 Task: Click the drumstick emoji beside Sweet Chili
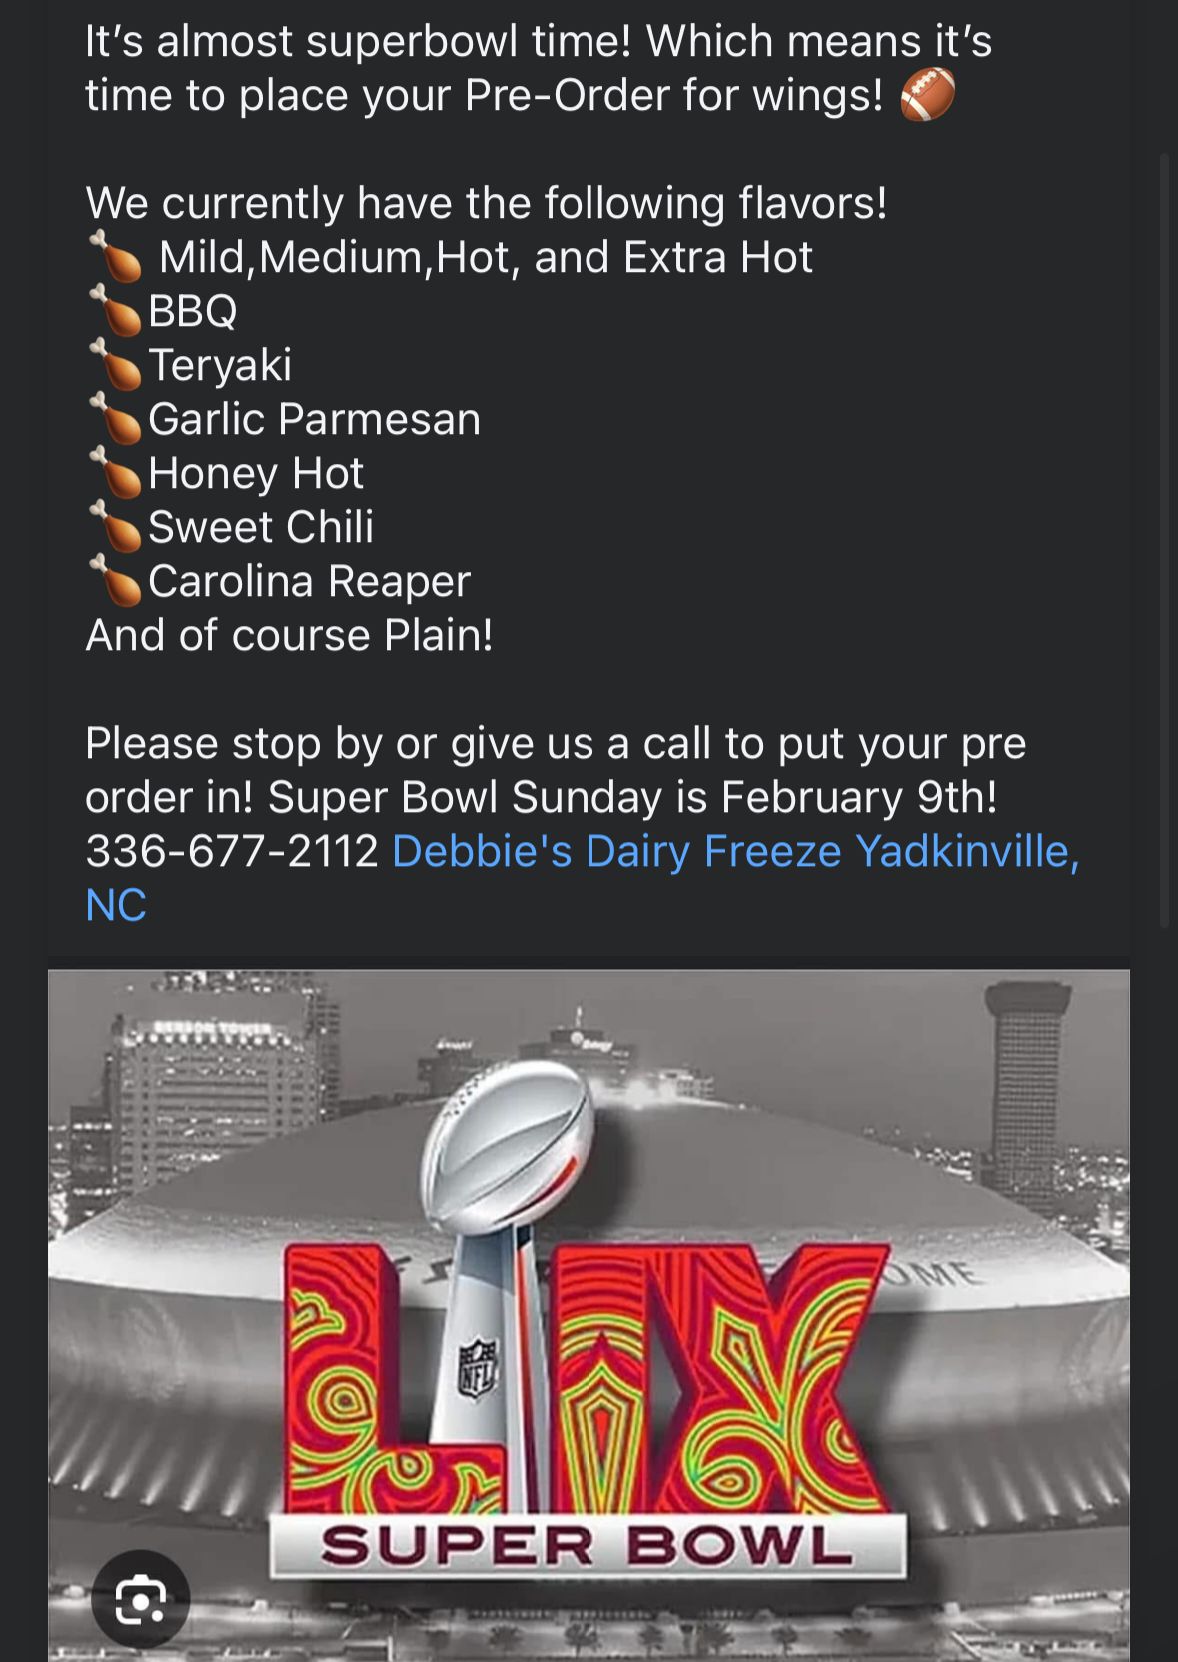115,526
